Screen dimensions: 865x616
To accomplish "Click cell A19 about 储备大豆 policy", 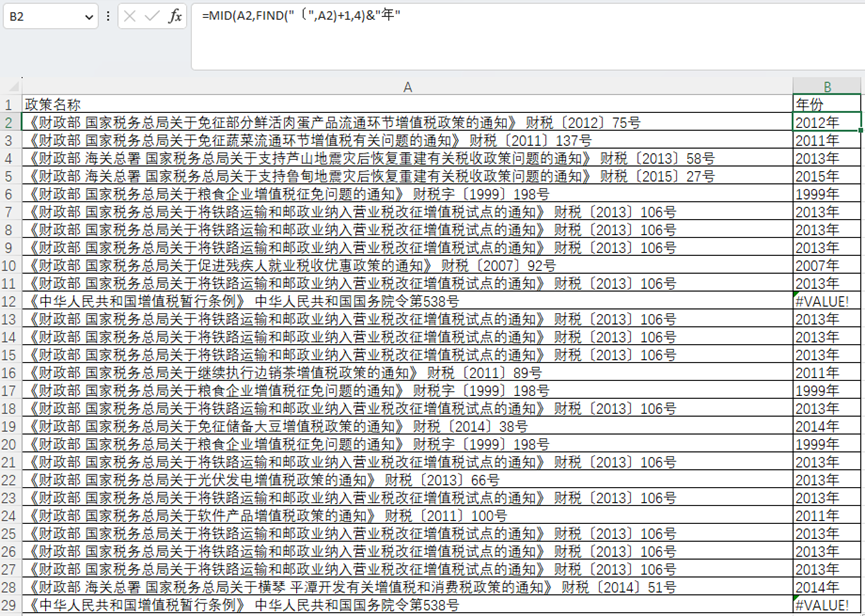I will tap(407, 426).
